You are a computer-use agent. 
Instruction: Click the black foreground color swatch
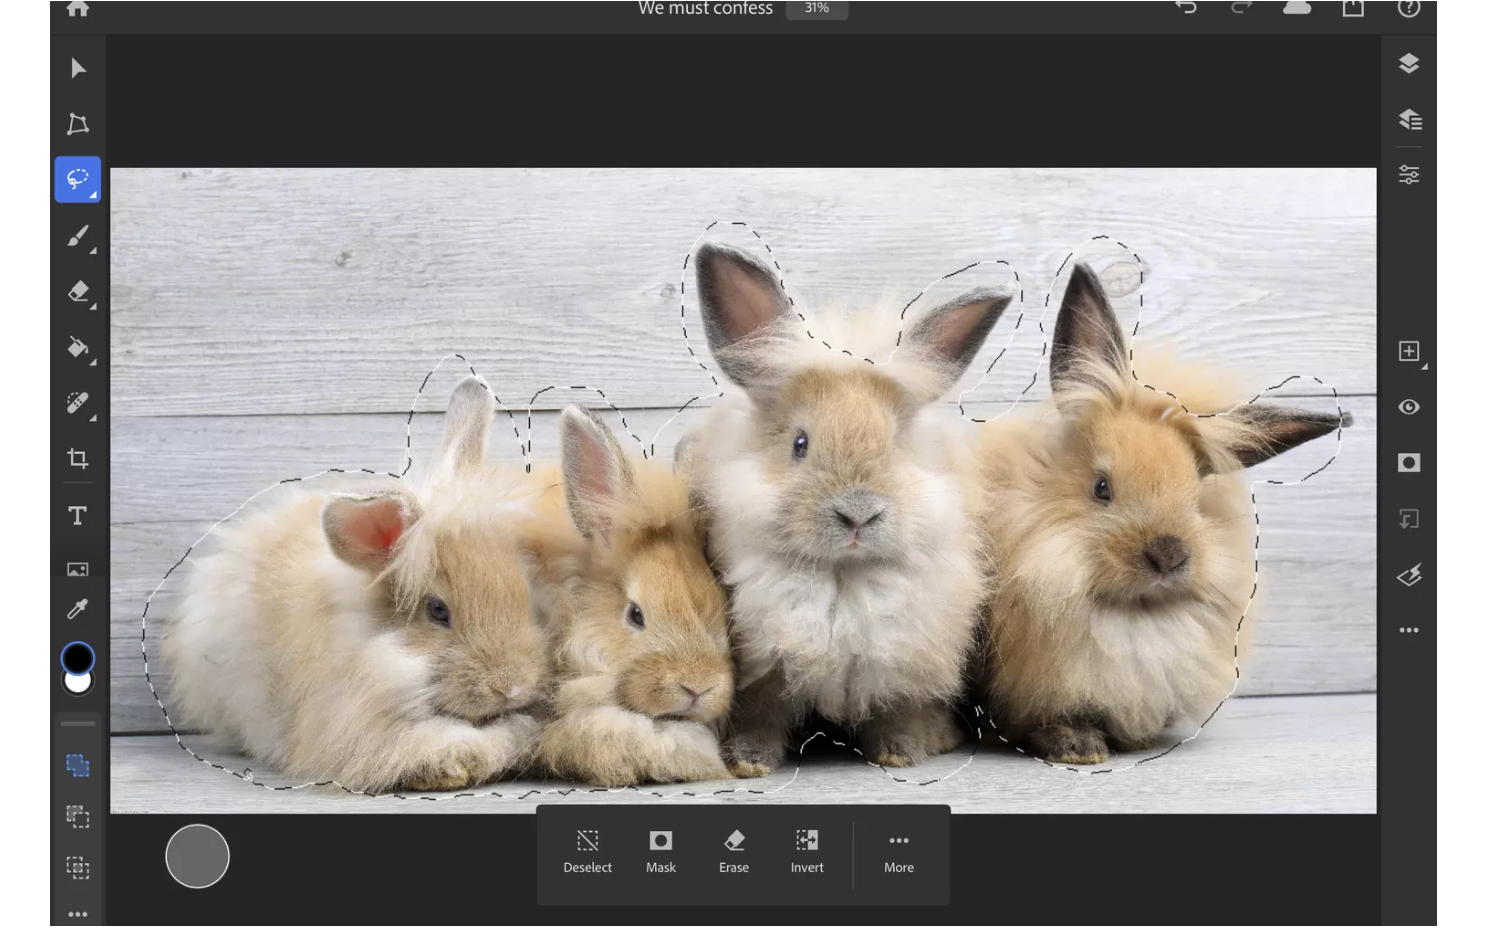point(78,657)
